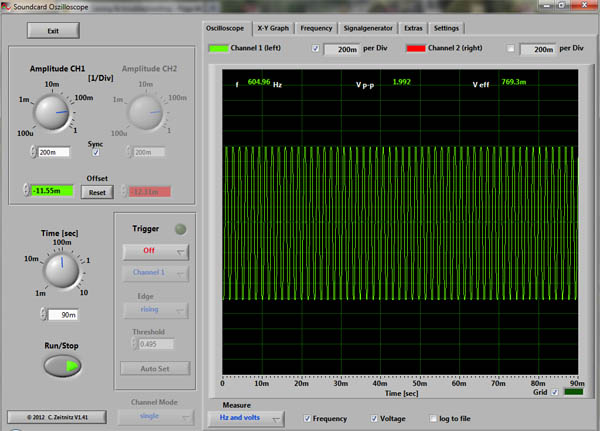Click the Trigger status LED indicator
The width and height of the screenshot is (600, 431).
click(180, 229)
